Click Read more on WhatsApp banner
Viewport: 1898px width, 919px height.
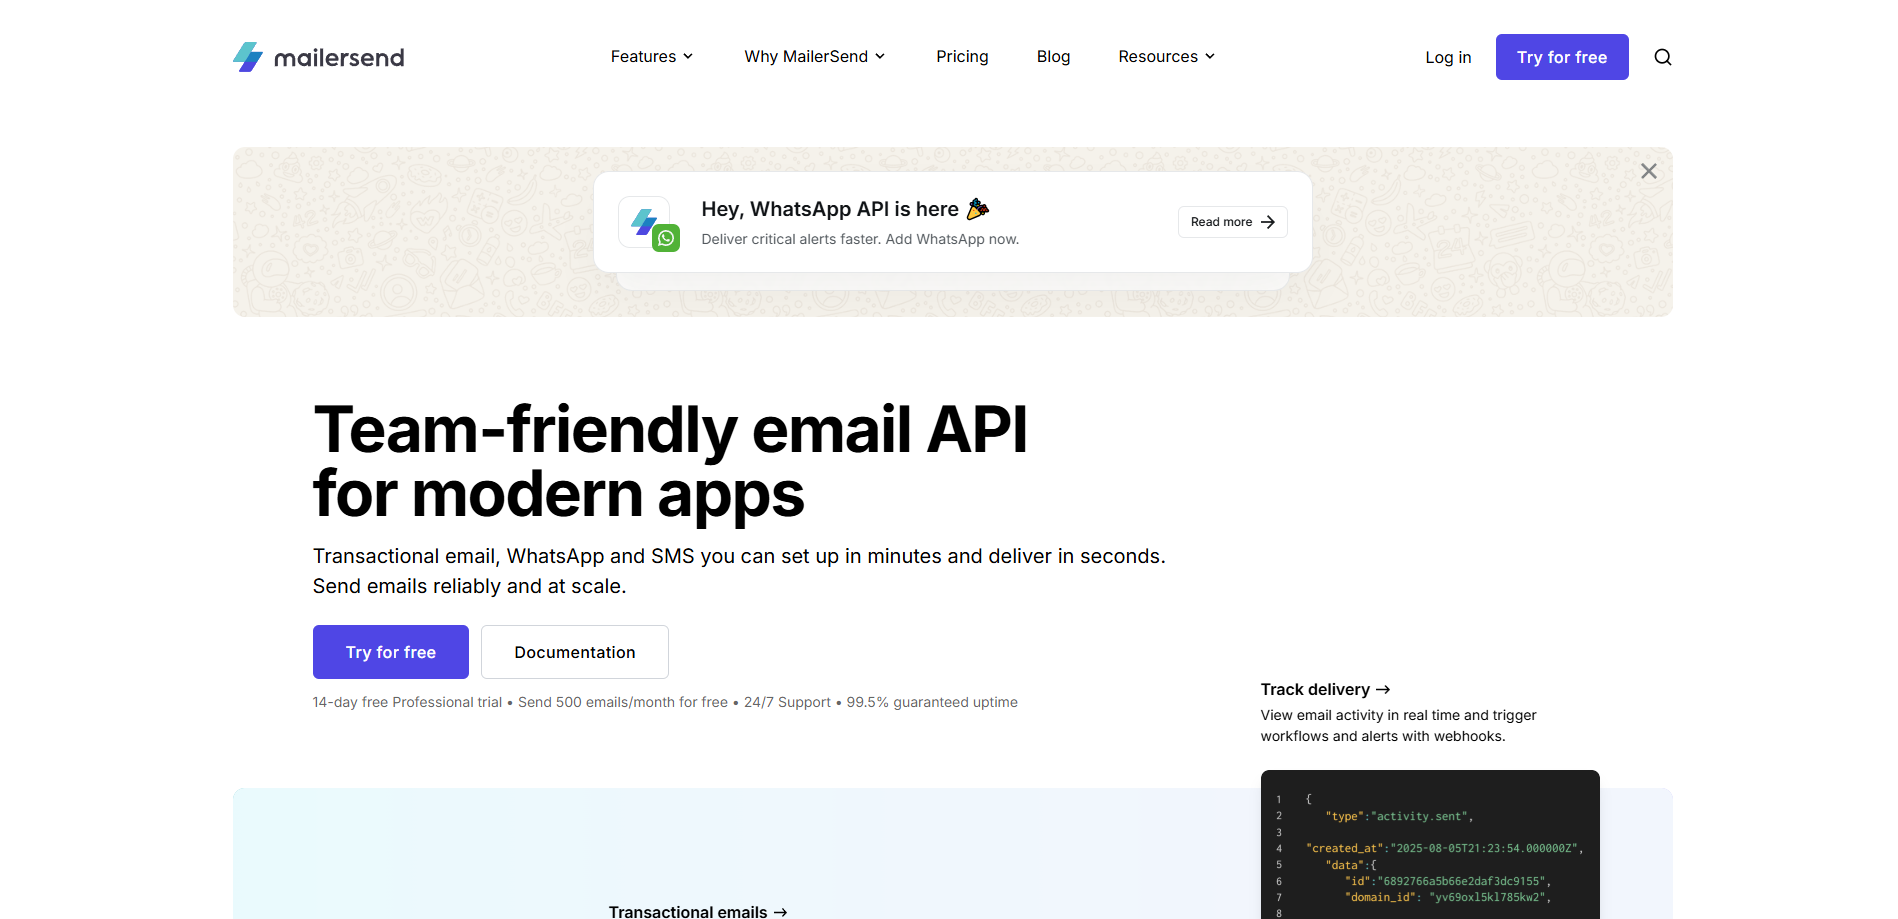1233,222
